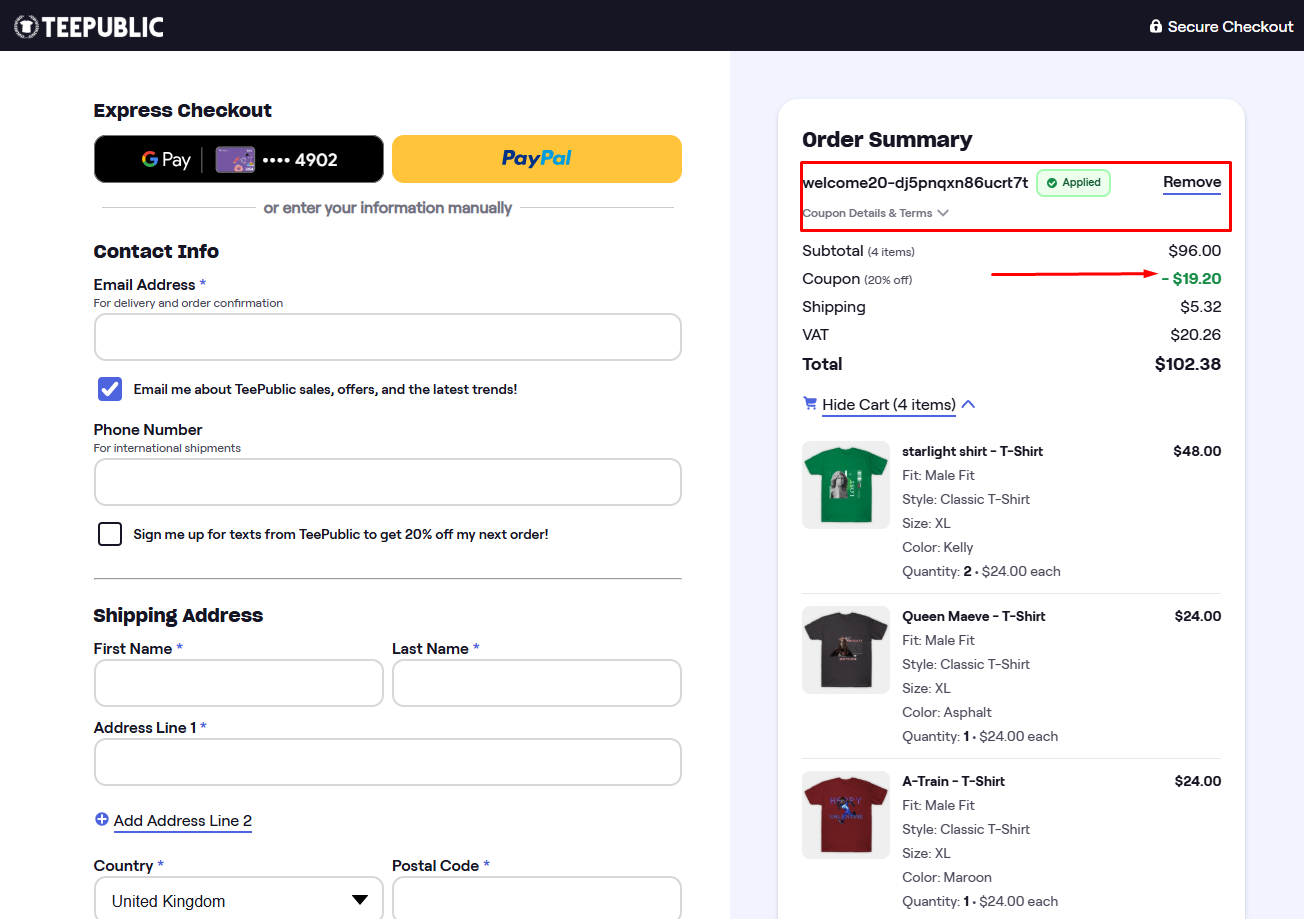The height and width of the screenshot is (919, 1304).
Task: Click the Color: Kelly text
Action: (937, 548)
